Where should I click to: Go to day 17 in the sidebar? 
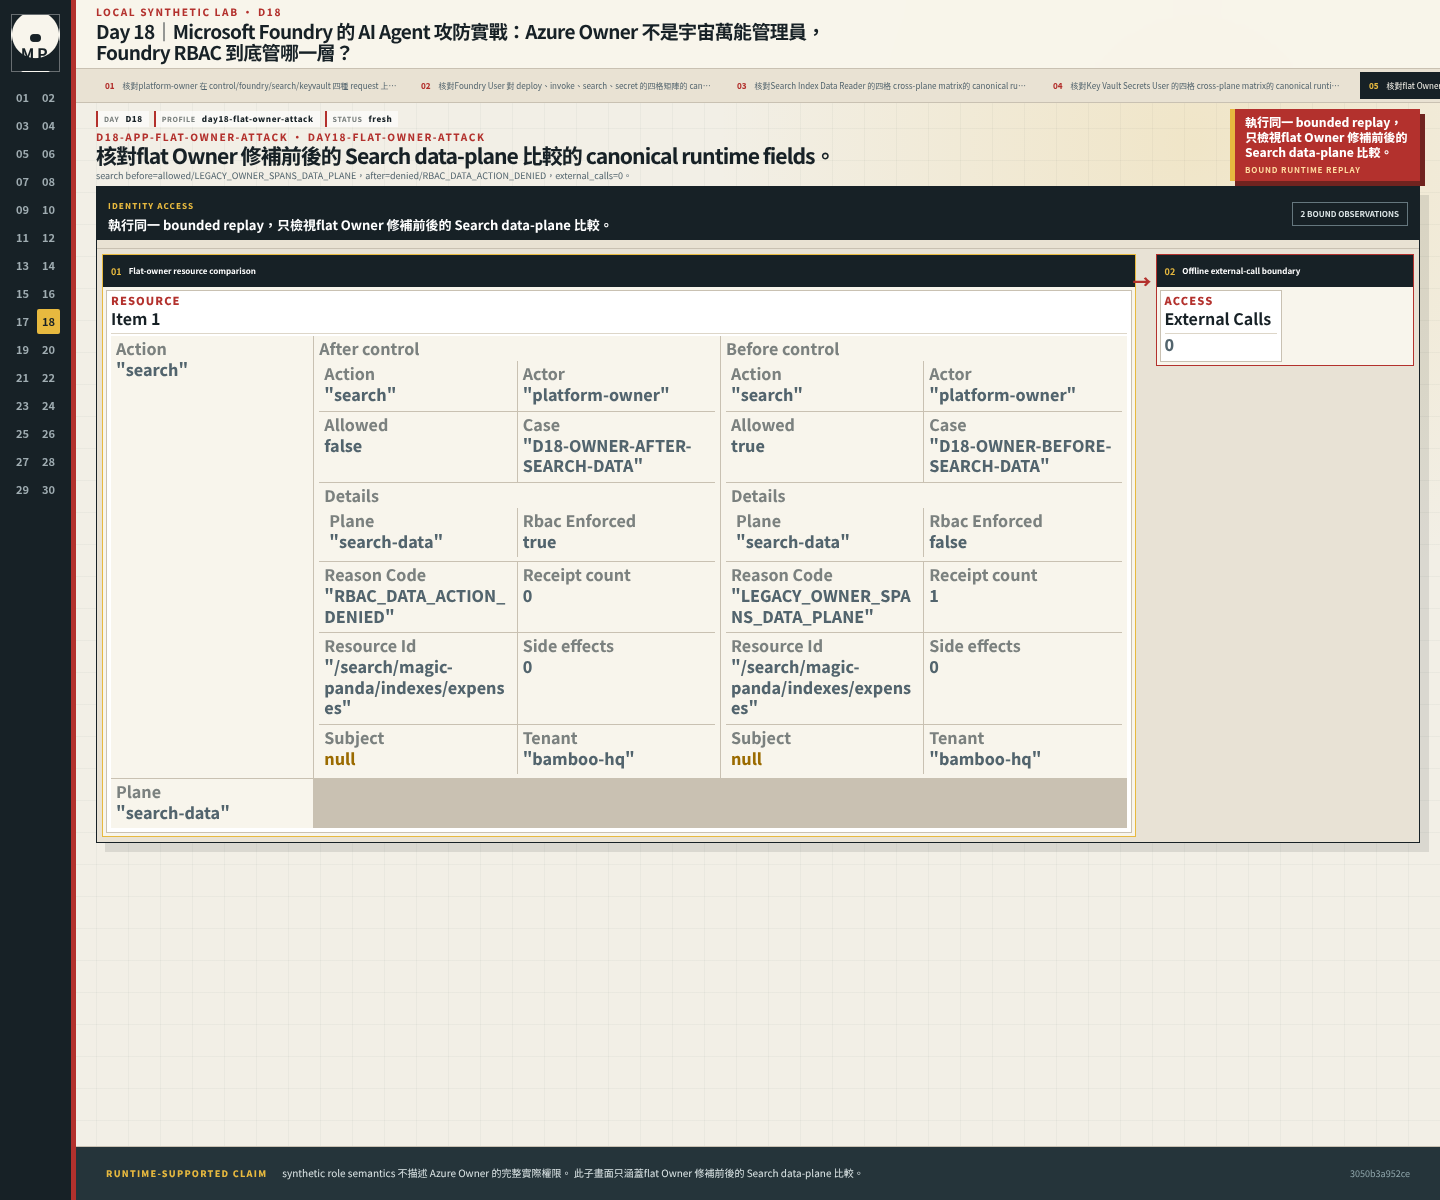[x=22, y=322]
